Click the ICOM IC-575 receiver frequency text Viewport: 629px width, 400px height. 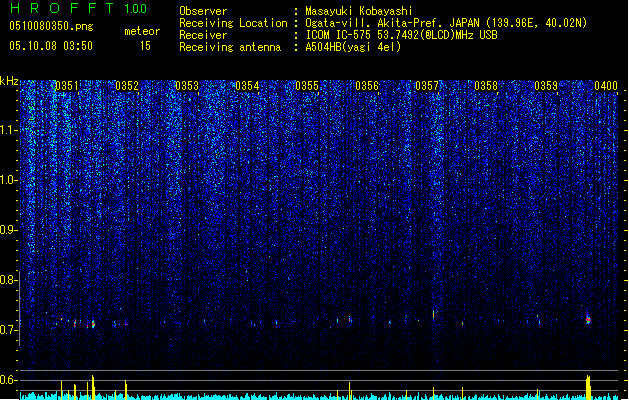tap(401, 35)
